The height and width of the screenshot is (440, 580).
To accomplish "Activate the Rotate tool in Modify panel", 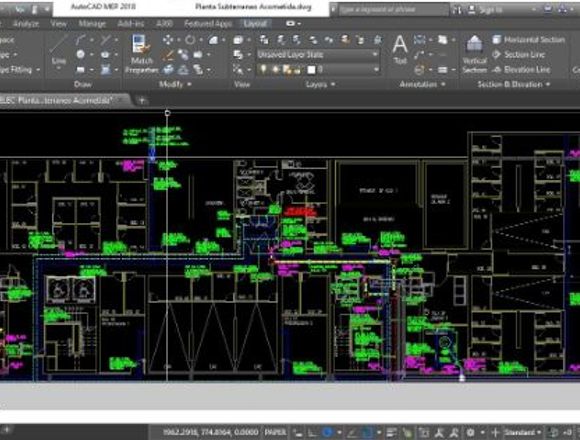I will tap(190, 40).
